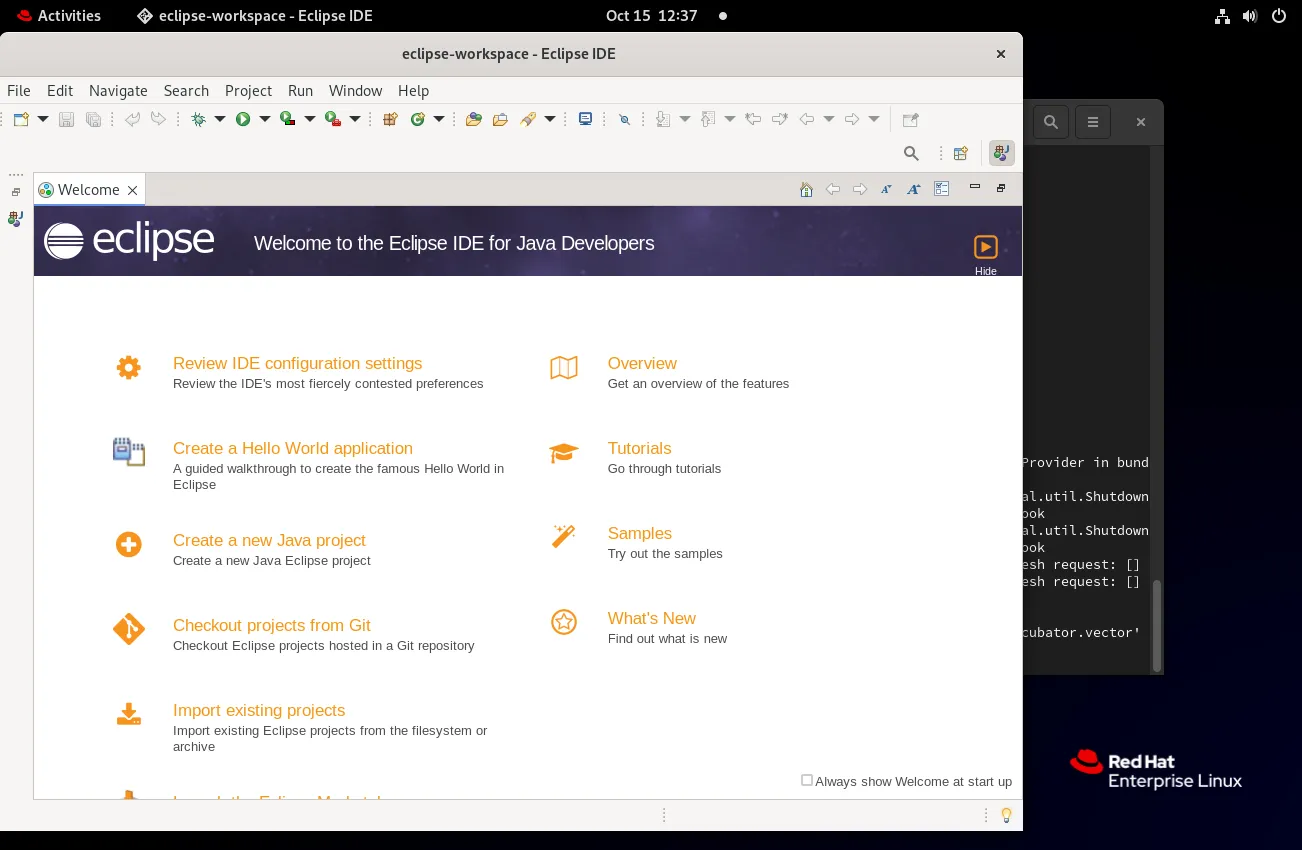Click the Search flashlight toolbar icon

(x=528, y=119)
